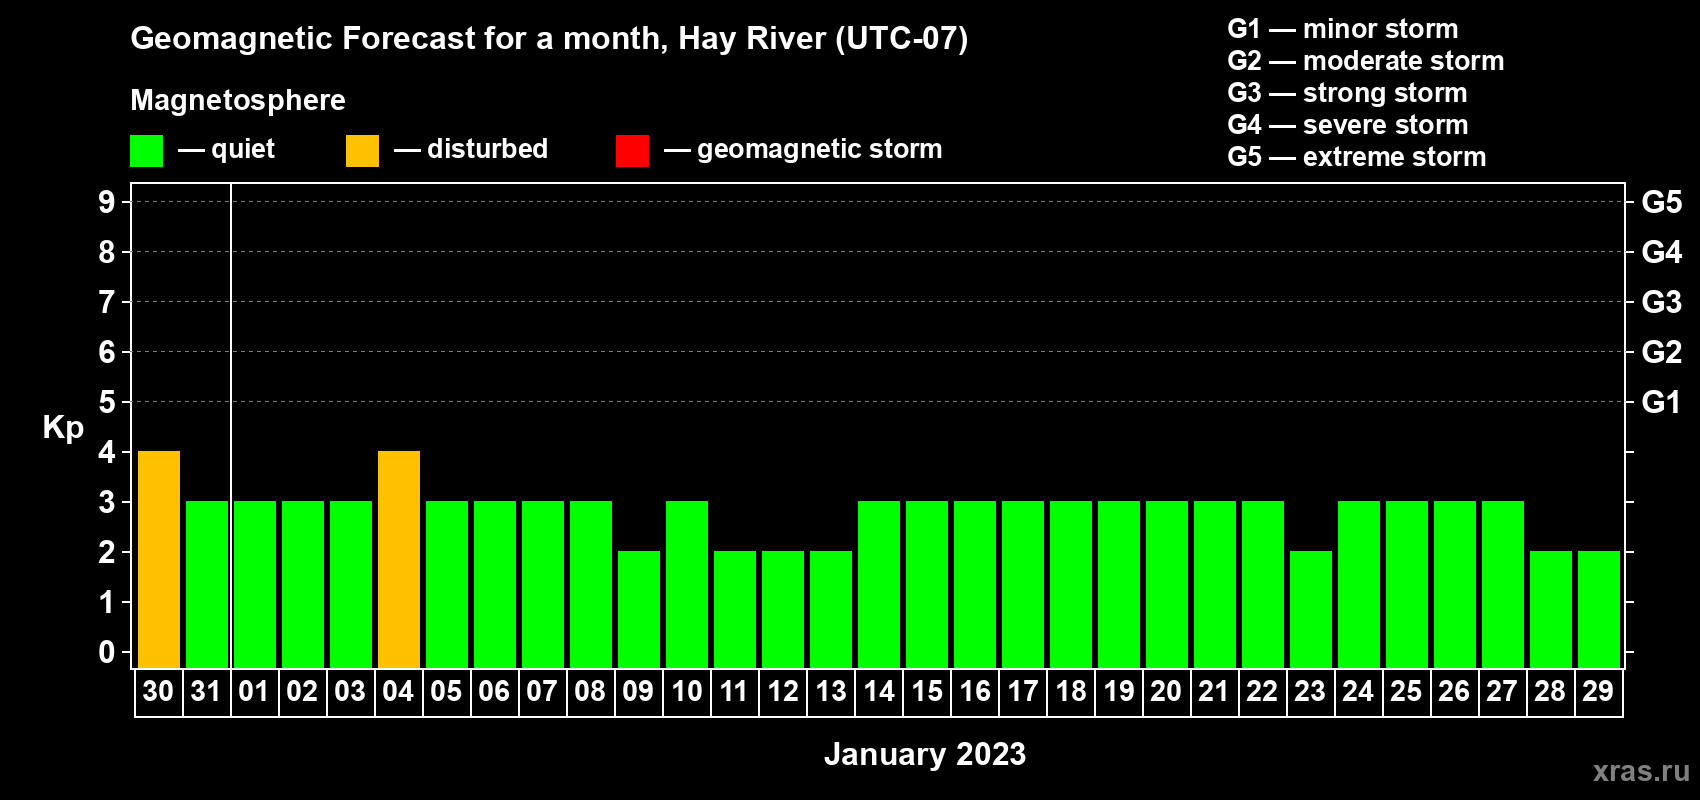Click date label 08 on axis
This screenshot has height=800, width=1700.
(x=590, y=692)
